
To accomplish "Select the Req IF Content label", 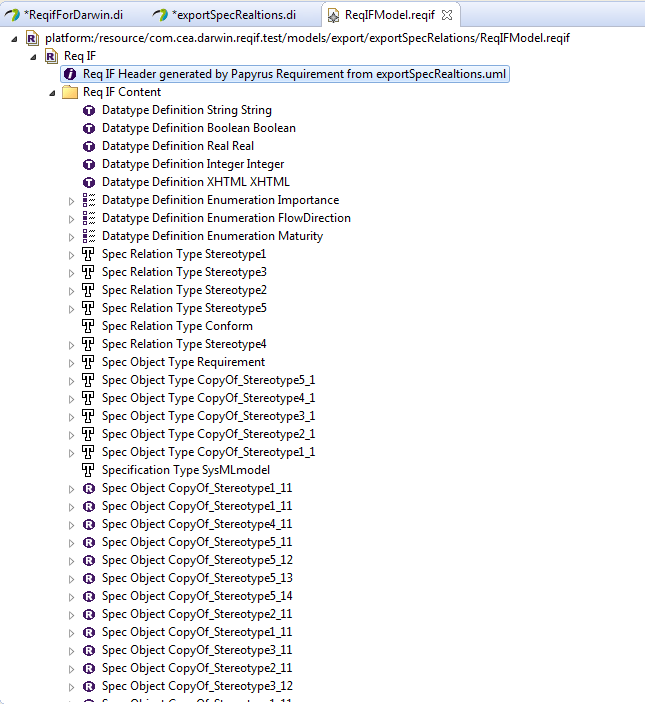I will click(x=122, y=92).
